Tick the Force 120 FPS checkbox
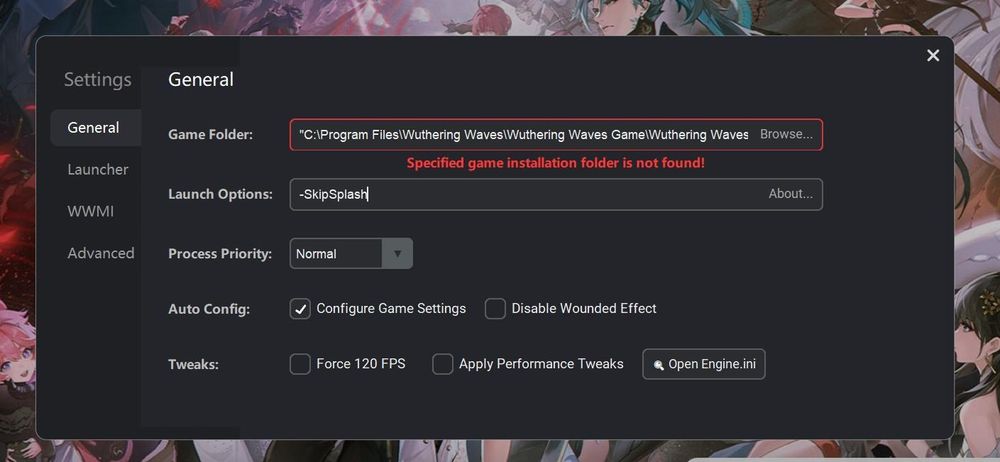 pyautogui.click(x=300, y=364)
